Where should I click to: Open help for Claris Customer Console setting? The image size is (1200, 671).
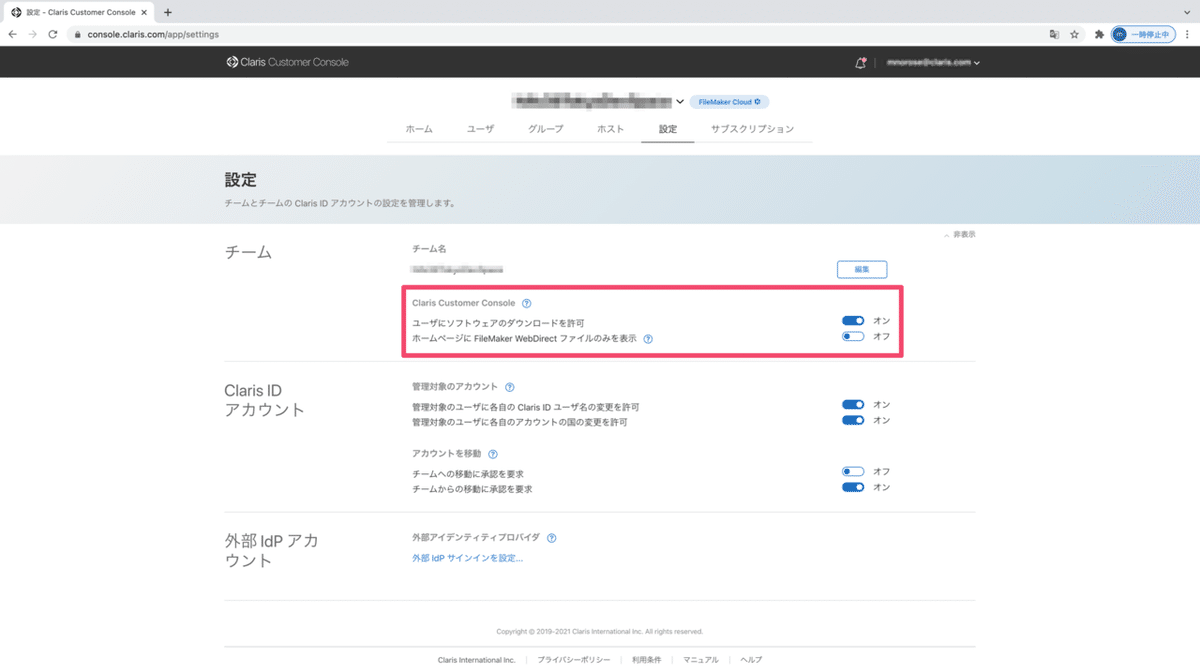point(527,303)
